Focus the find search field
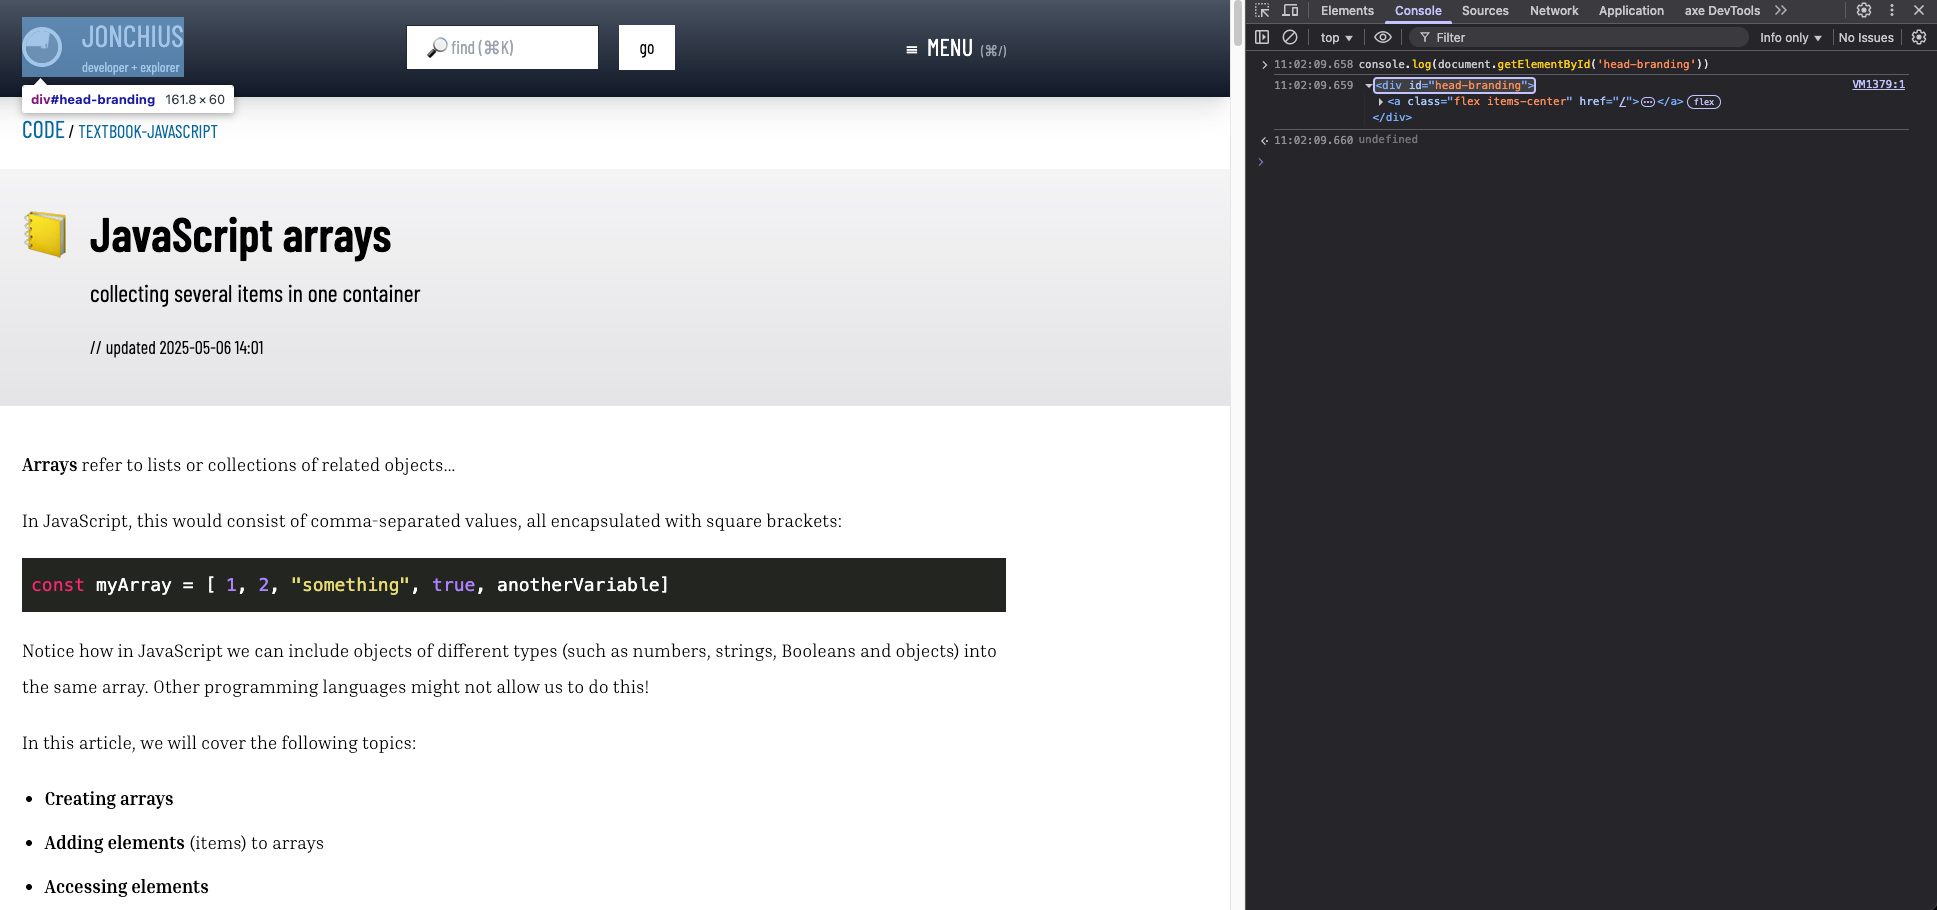The height and width of the screenshot is (910, 1937). 502,48
